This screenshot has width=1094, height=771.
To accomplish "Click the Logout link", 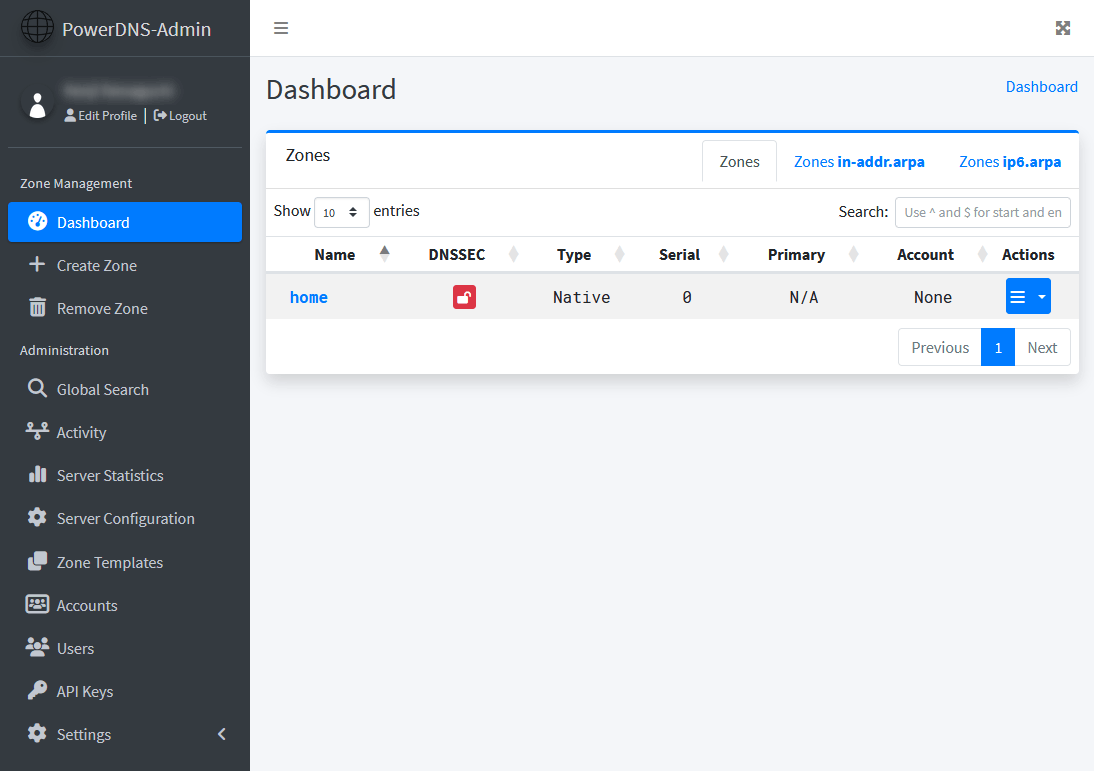I will pos(180,115).
